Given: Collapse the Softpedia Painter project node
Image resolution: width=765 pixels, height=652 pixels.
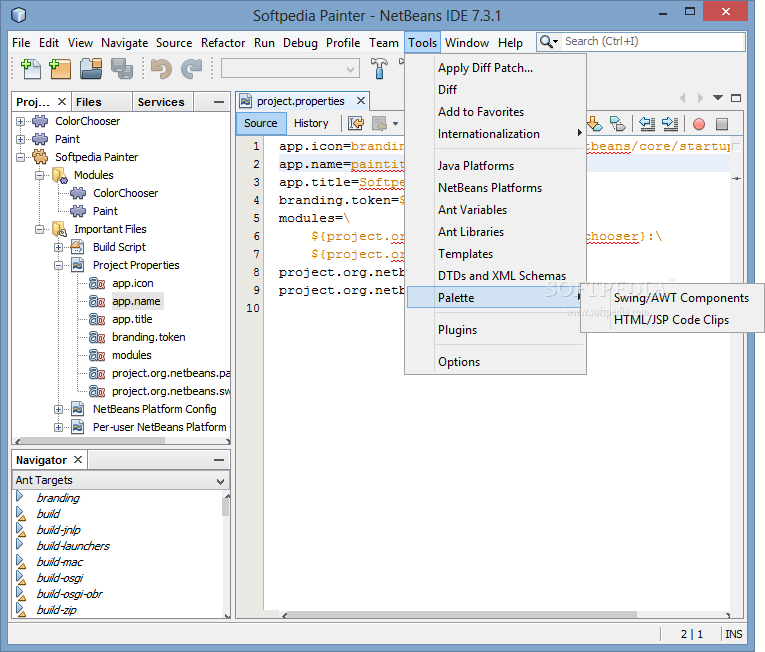Looking at the screenshot, I should pos(20,157).
